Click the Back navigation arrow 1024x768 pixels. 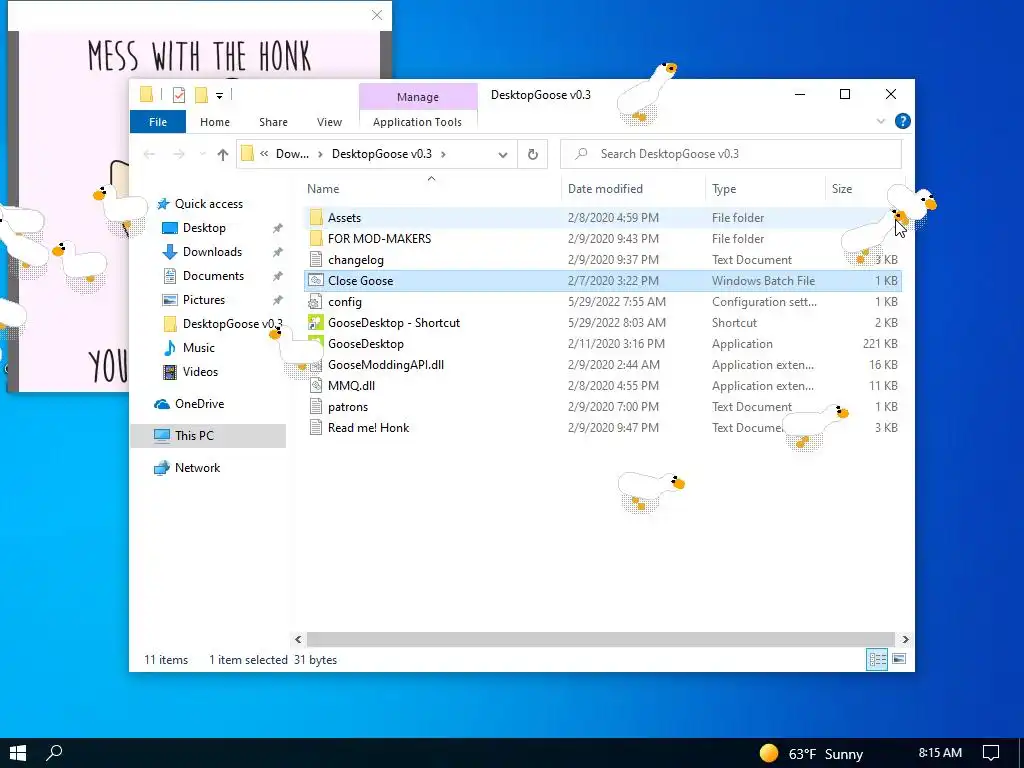tap(149, 155)
